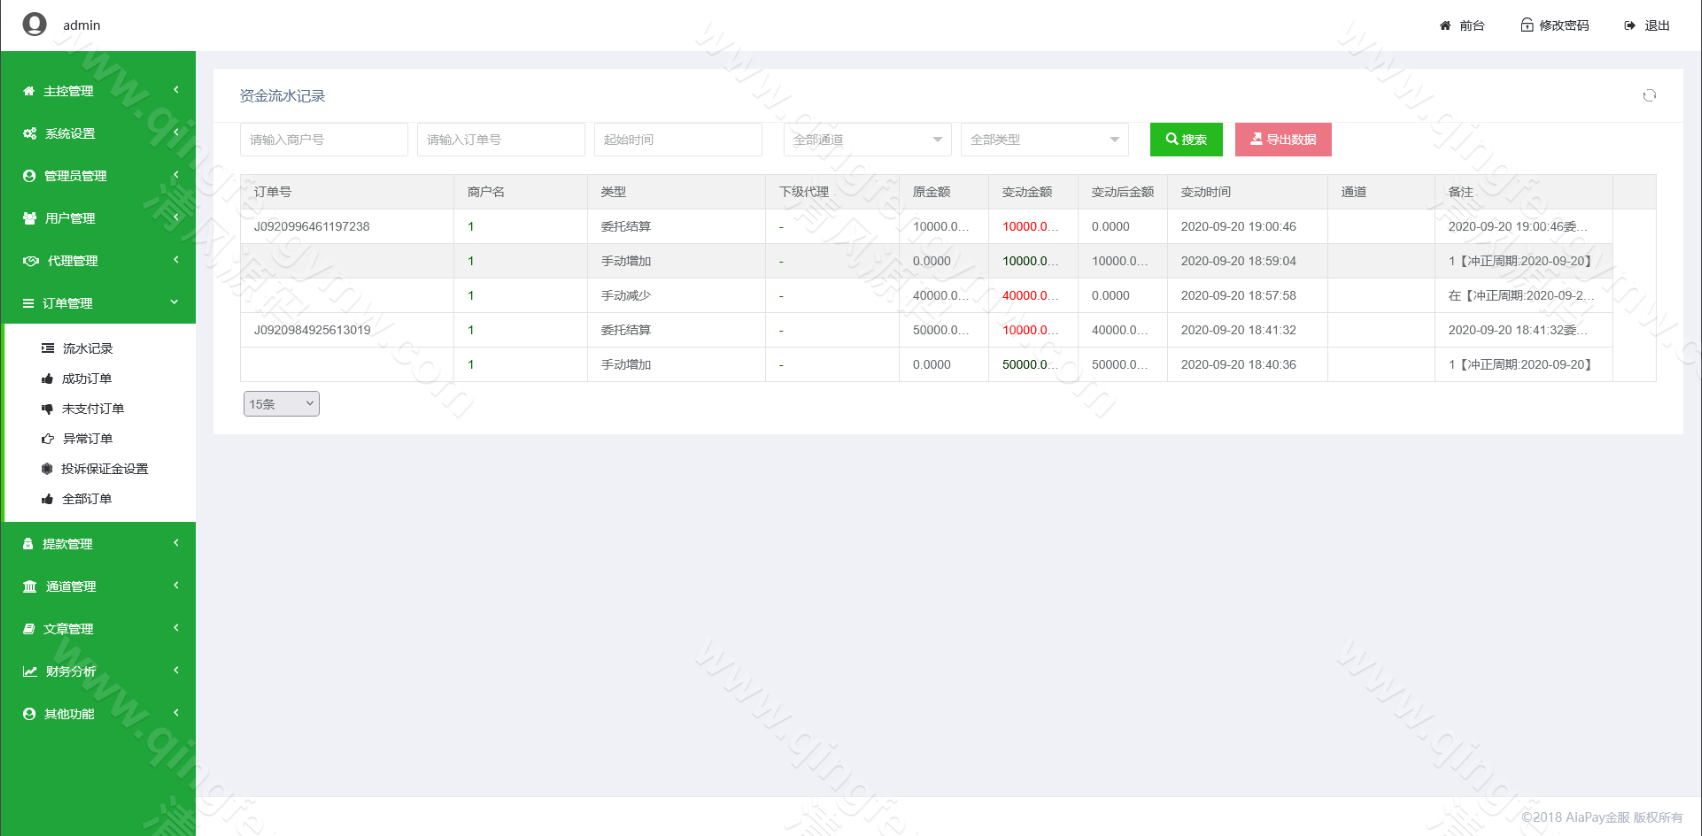This screenshot has height=836, width=1702.
Task: Open 投诉保证金设置 in the sidebar submenu
Action: pyautogui.click(x=104, y=469)
